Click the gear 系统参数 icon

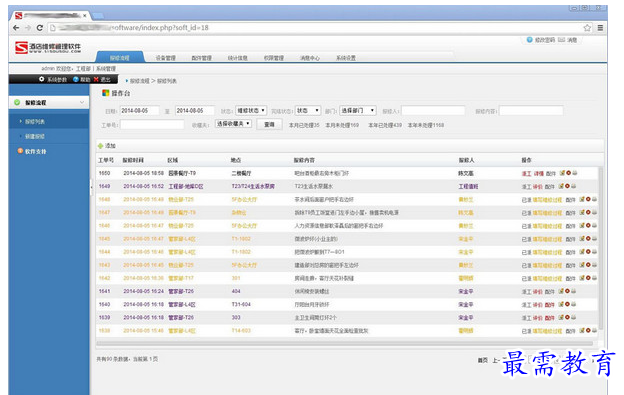(x=41, y=79)
